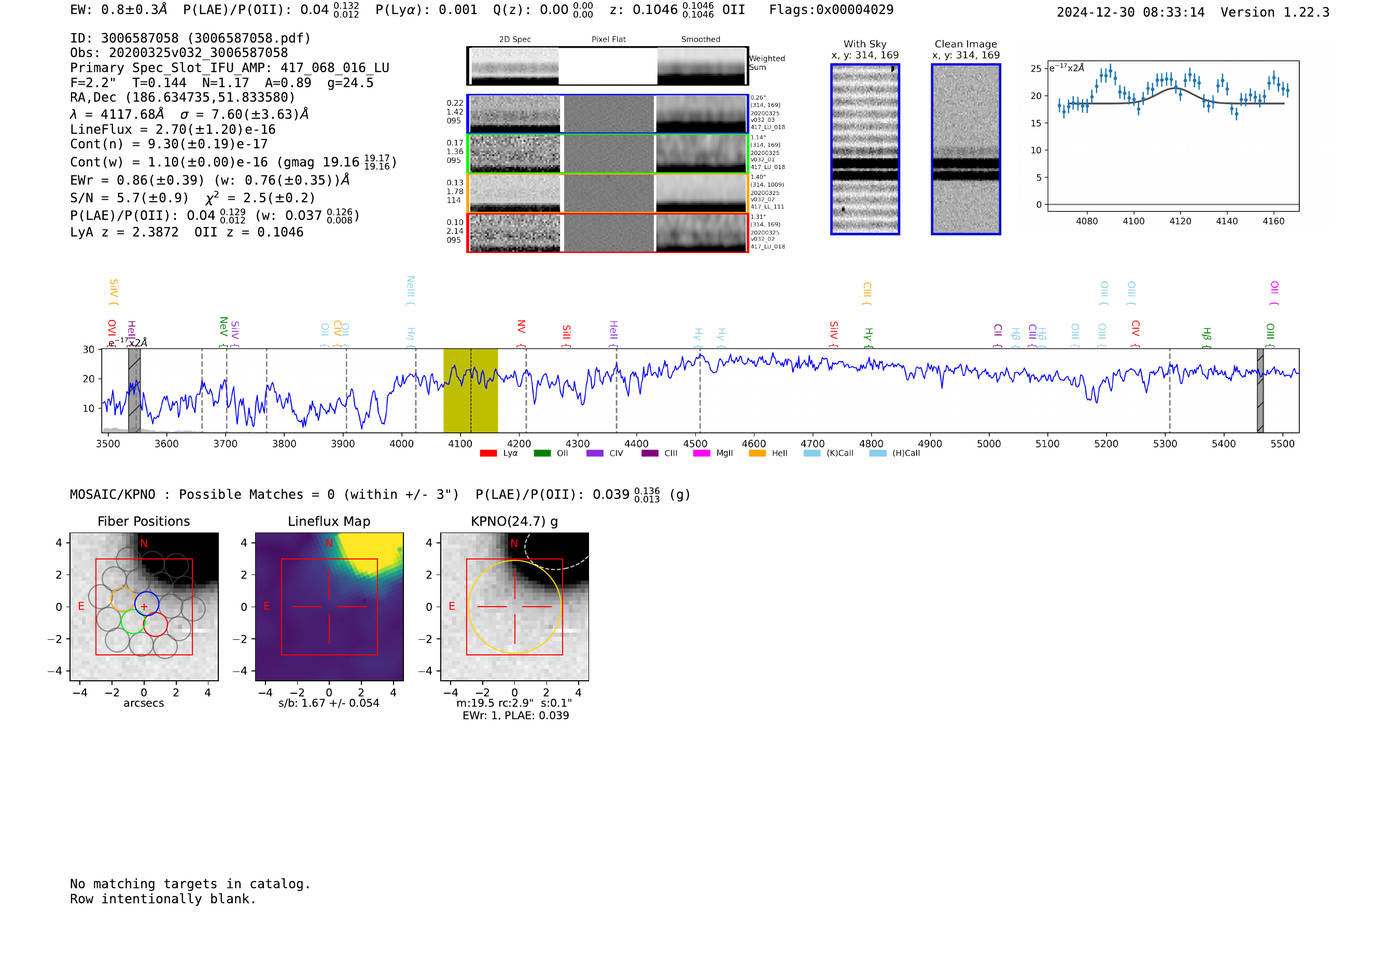Image resolution: width=1400 pixels, height=953 pixels.
Task: Click the Version 1.22.3 label
Action: pyautogui.click(x=1275, y=12)
